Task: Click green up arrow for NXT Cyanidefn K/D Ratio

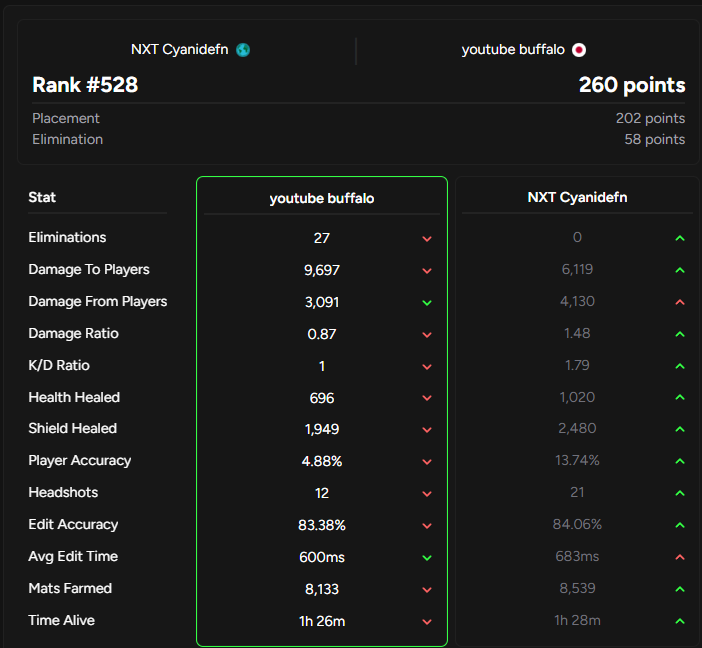Action: pos(680,366)
